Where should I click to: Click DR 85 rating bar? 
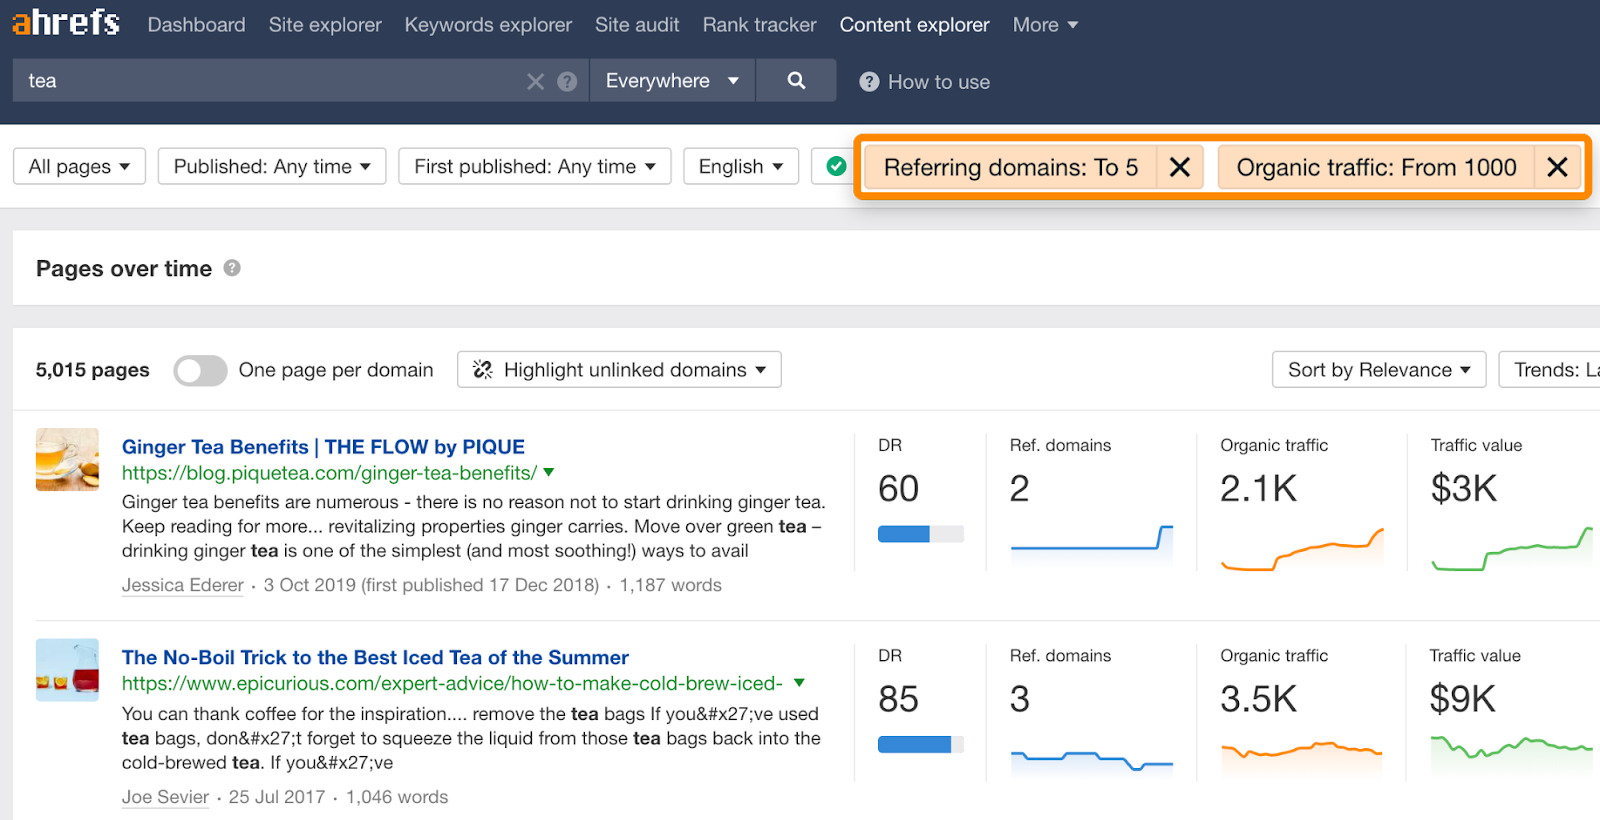tap(921, 744)
